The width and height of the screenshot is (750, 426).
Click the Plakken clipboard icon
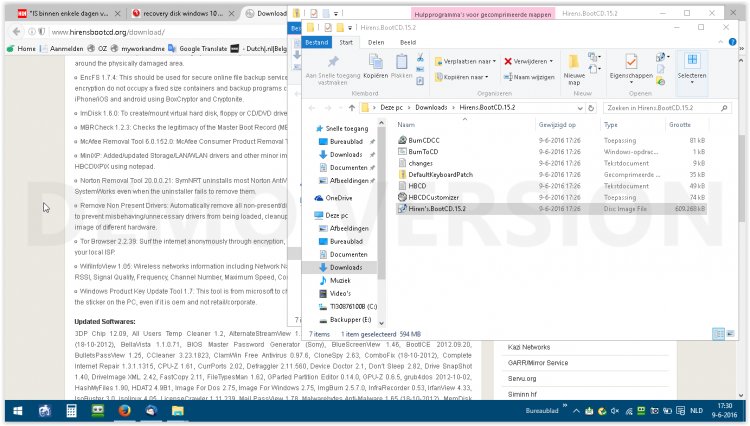pos(402,62)
